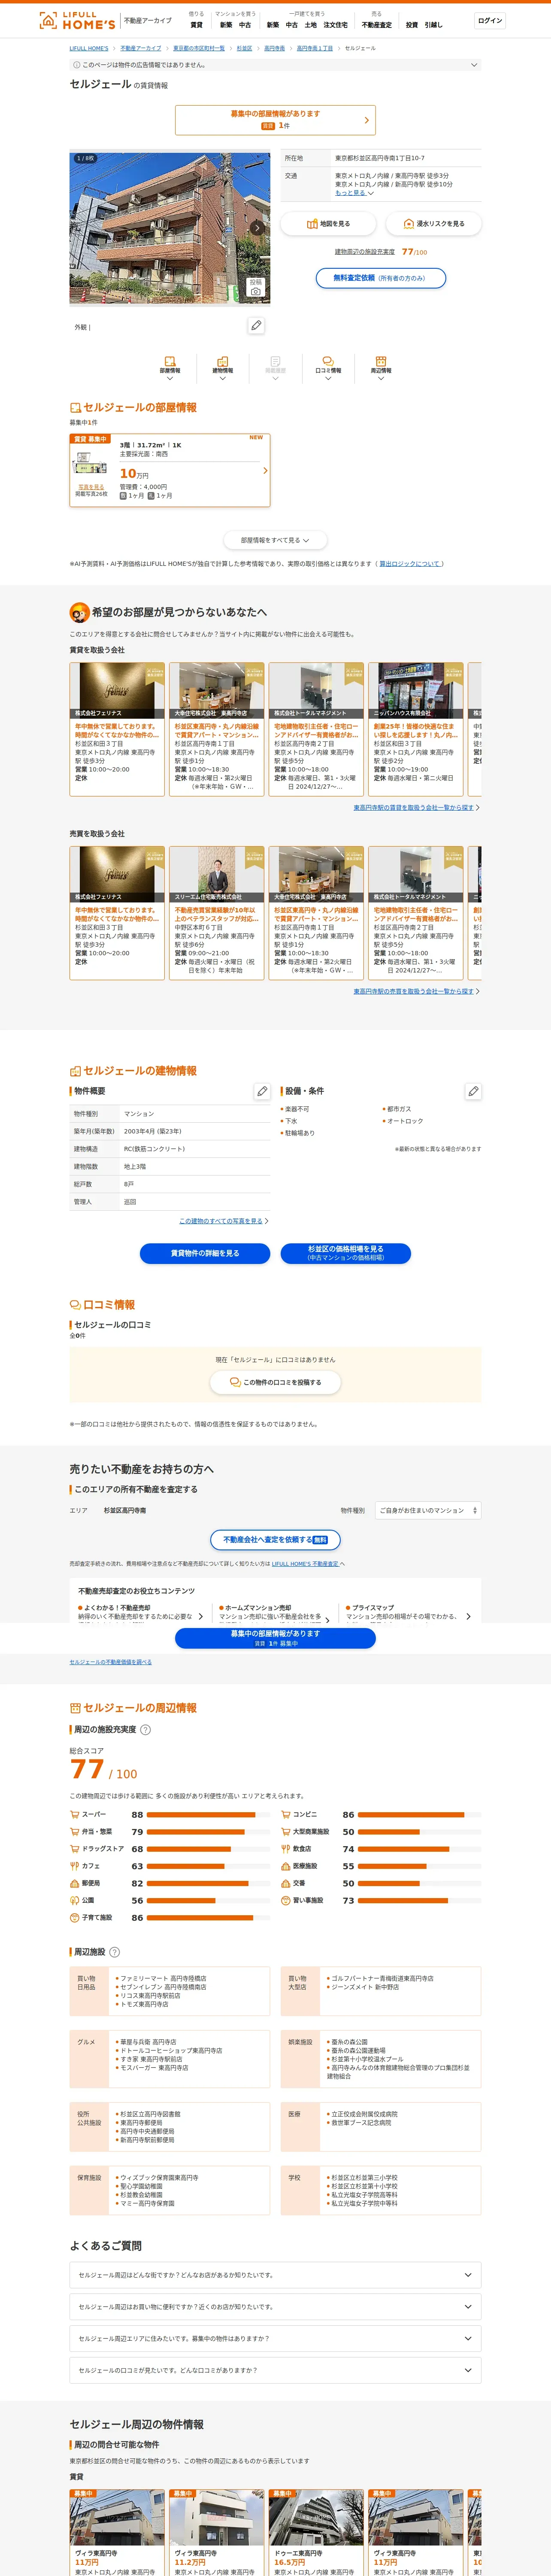Expand FAQ 口コミが見たいです question
Screen dimensions: 551x2576
tap(275, 2370)
